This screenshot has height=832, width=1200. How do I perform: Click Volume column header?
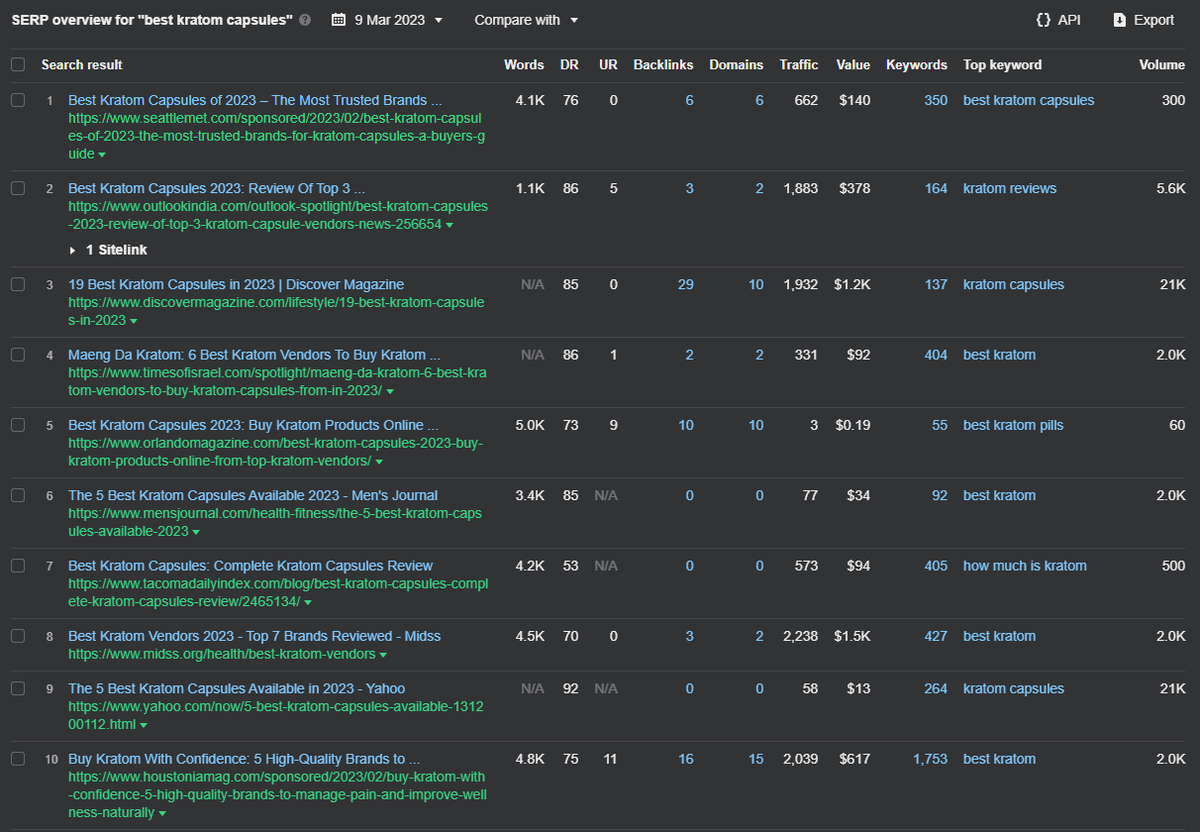pos(1162,64)
